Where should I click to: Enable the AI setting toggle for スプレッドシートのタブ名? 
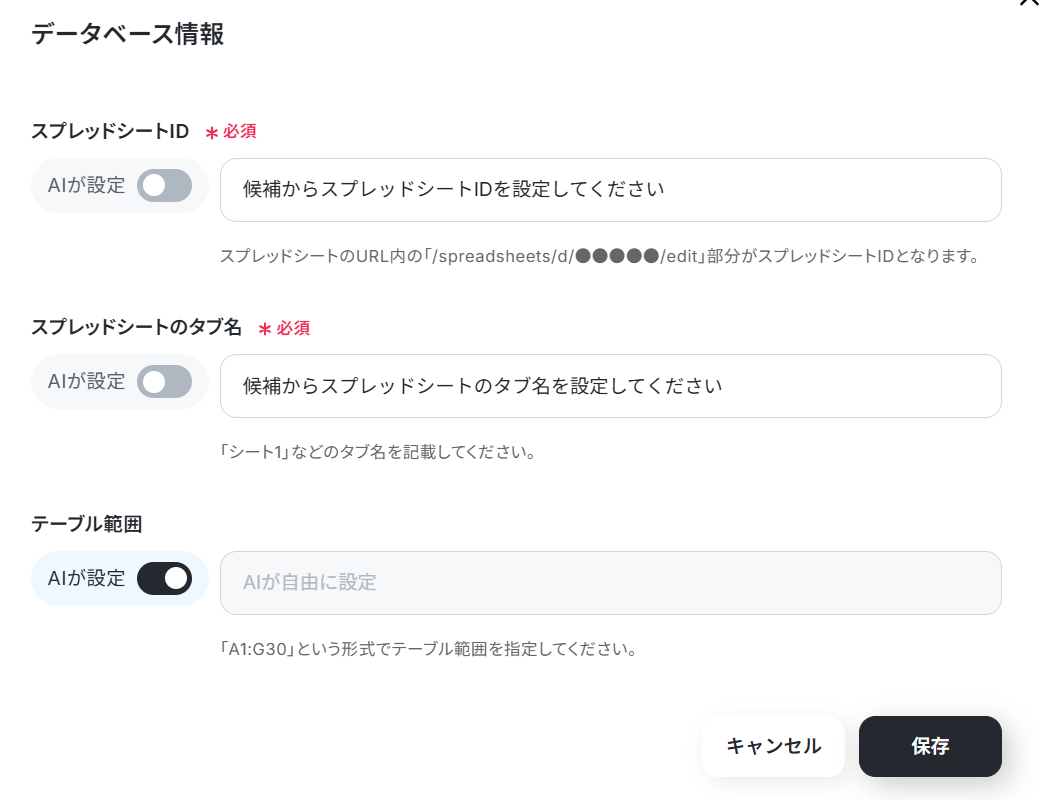pyautogui.click(x=164, y=382)
